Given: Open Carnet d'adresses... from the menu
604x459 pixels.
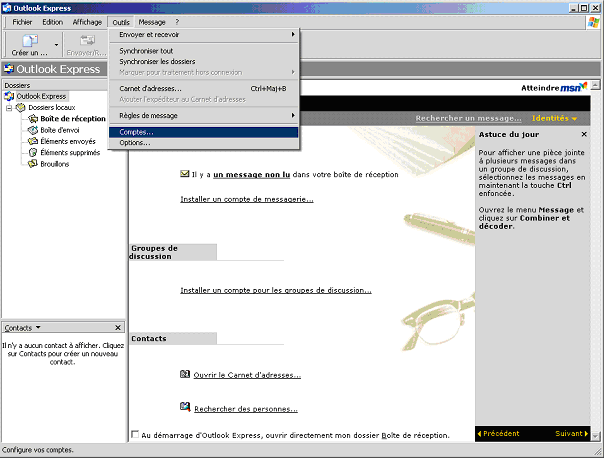Looking at the screenshot, I should [x=204, y=89].
